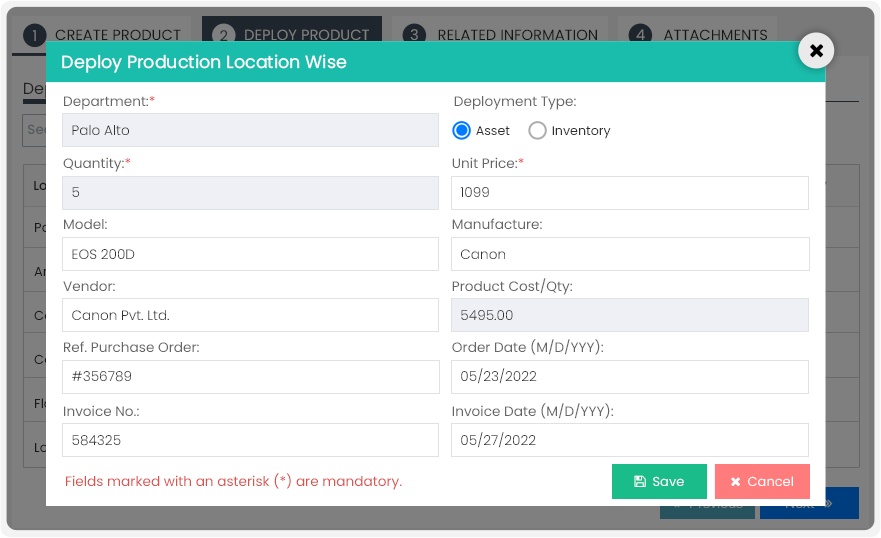The height and width of the screenshot is (538, 881).
Task: Edit the Ref. Purchase Order field
Action: [x=250, y=376]
